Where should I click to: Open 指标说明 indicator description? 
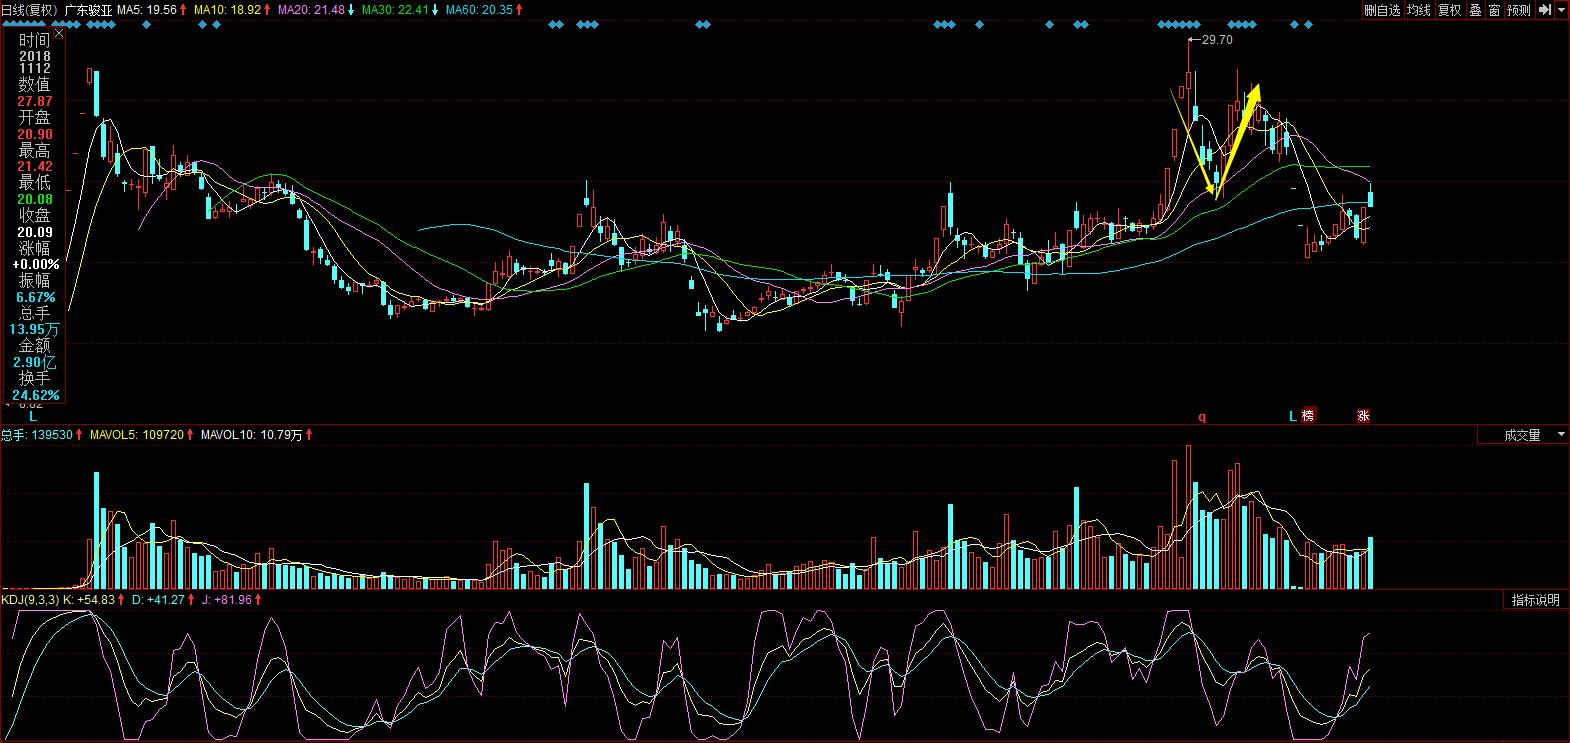[1535, 600]
